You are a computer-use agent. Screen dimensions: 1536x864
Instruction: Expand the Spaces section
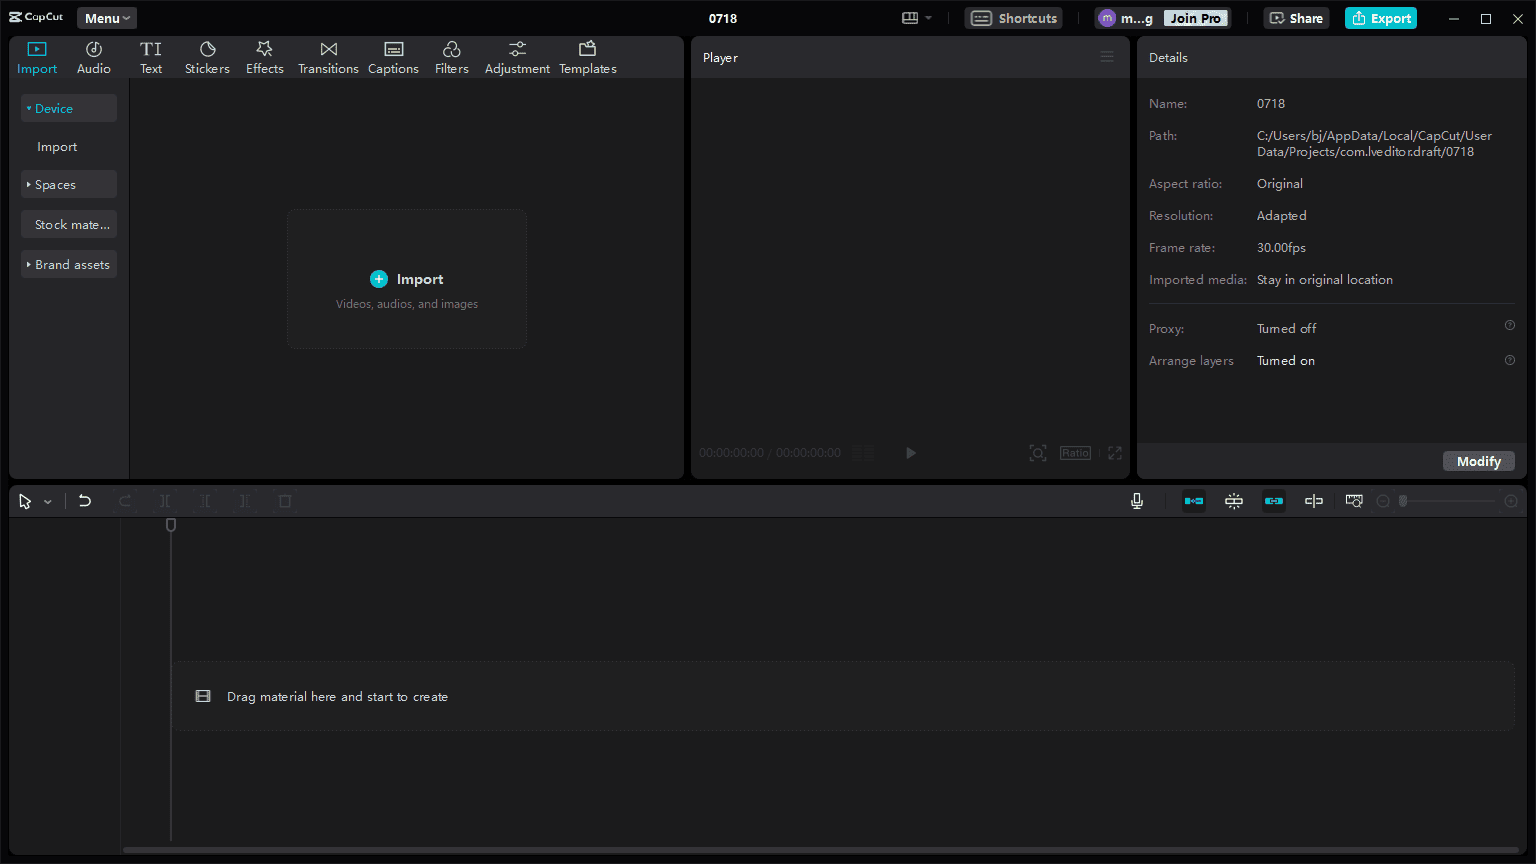pos(69,184)
